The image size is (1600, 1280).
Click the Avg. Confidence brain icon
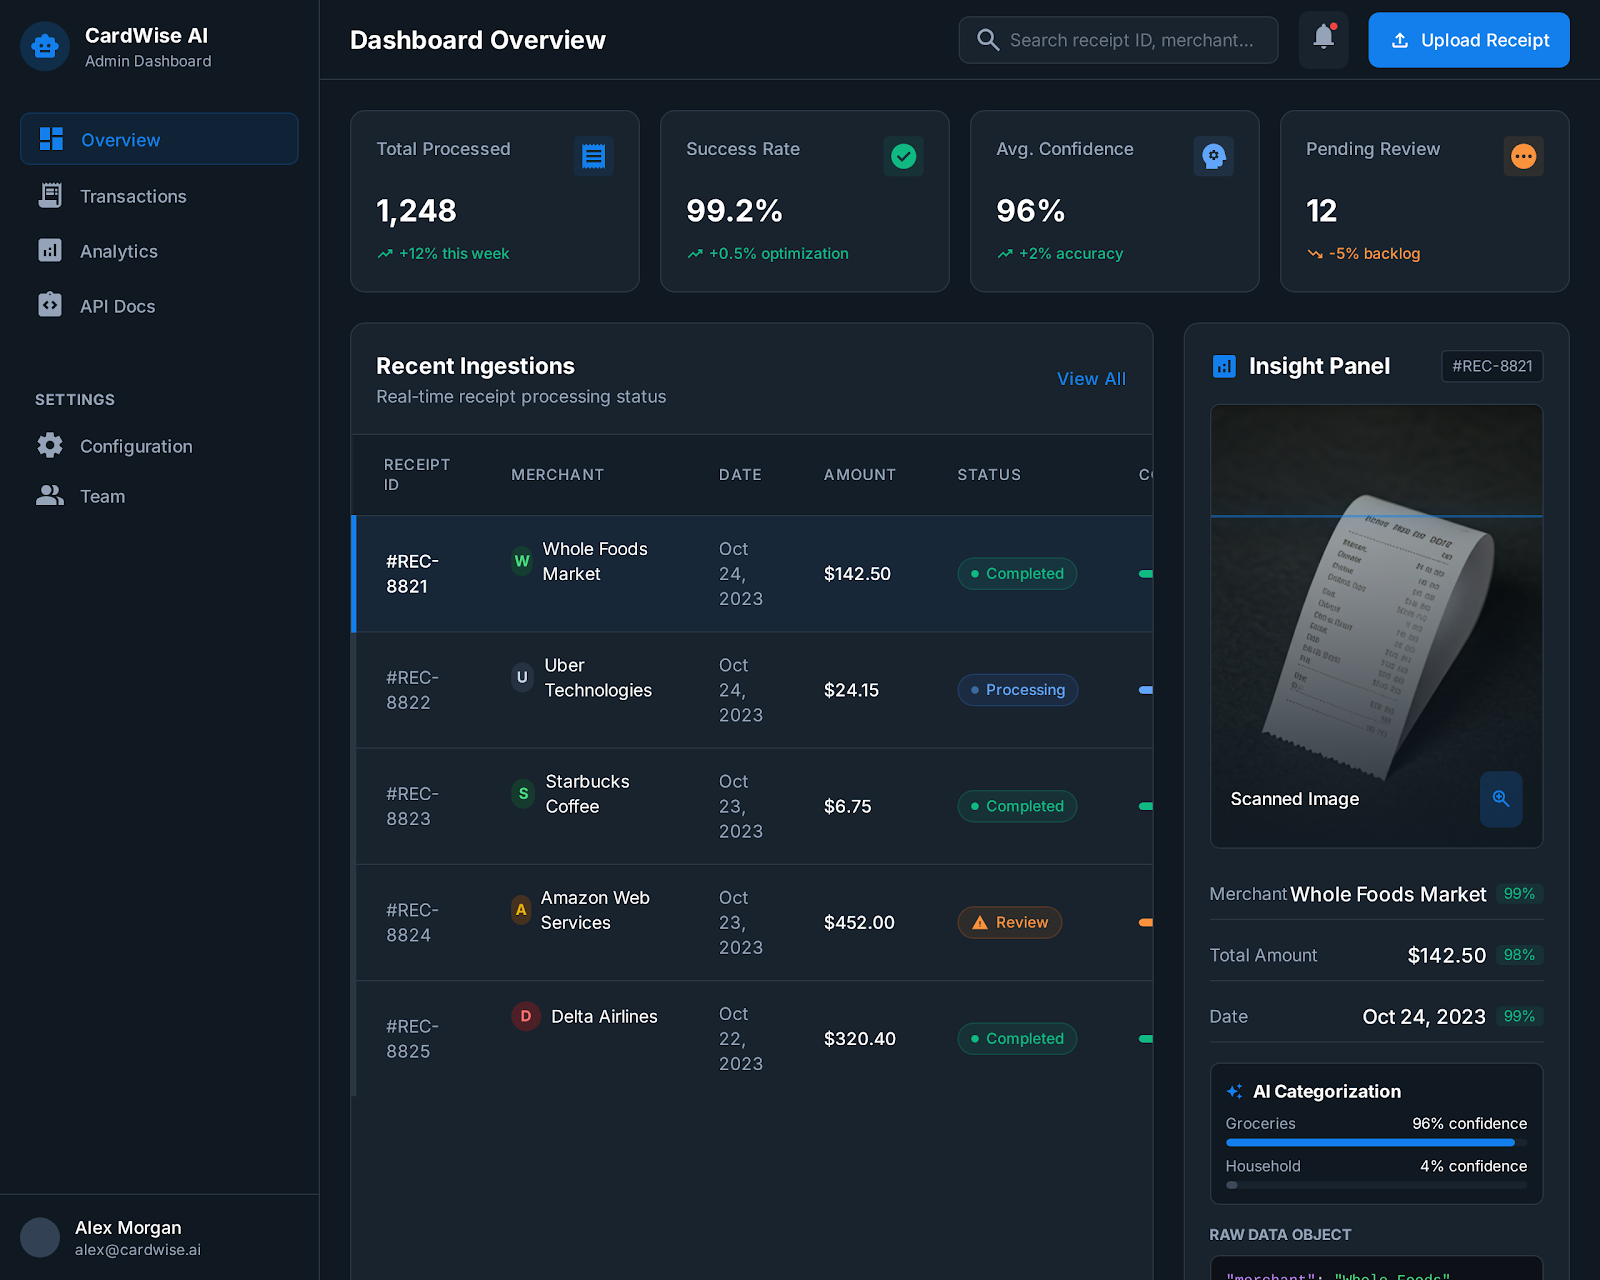1213,156
